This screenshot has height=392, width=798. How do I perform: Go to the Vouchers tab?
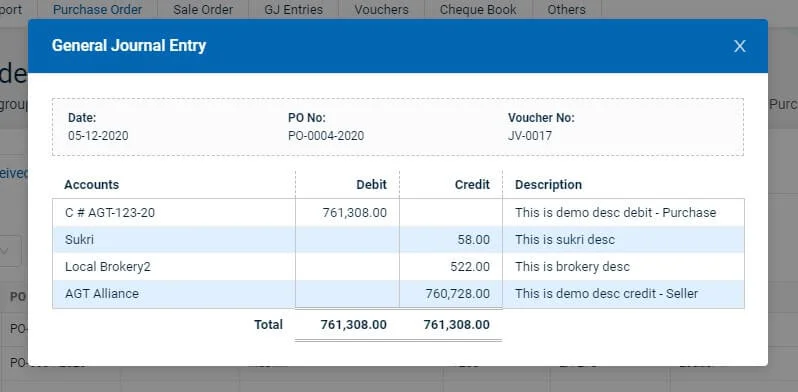[382, 9]
